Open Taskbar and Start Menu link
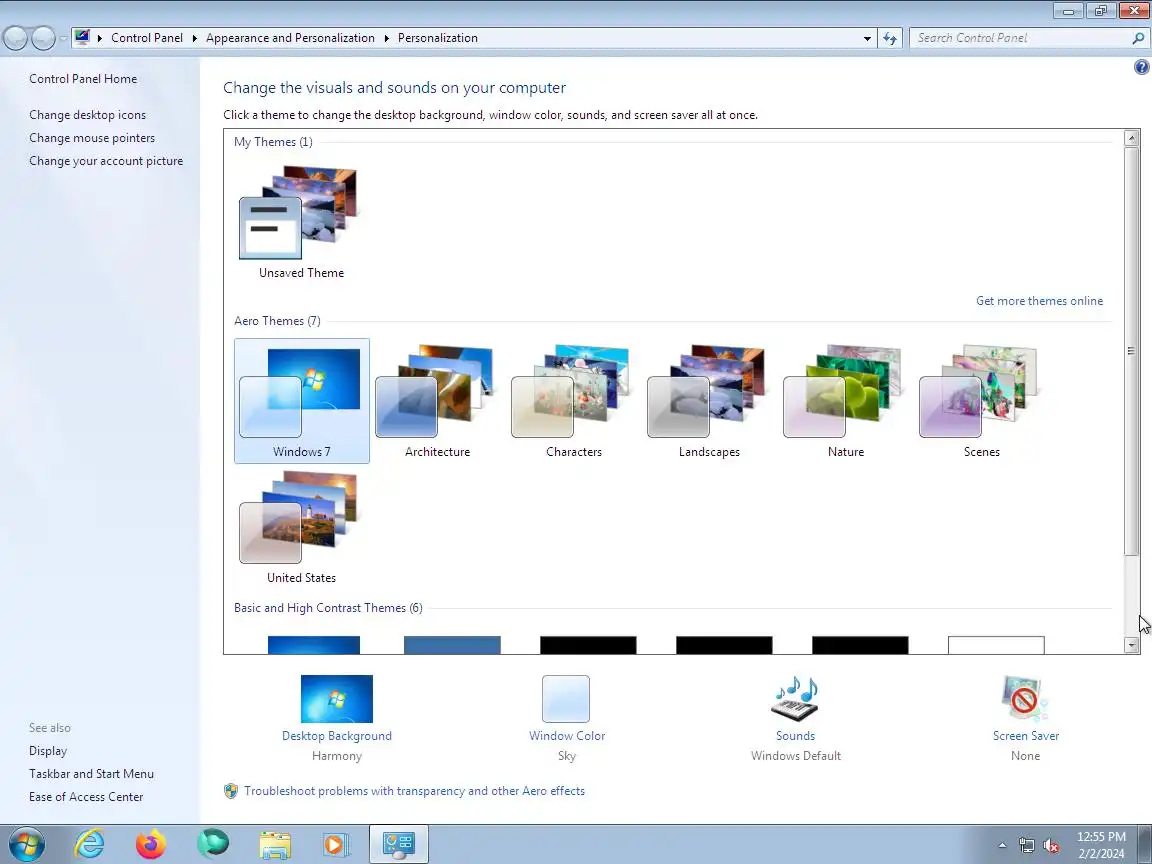 (91, 774)
